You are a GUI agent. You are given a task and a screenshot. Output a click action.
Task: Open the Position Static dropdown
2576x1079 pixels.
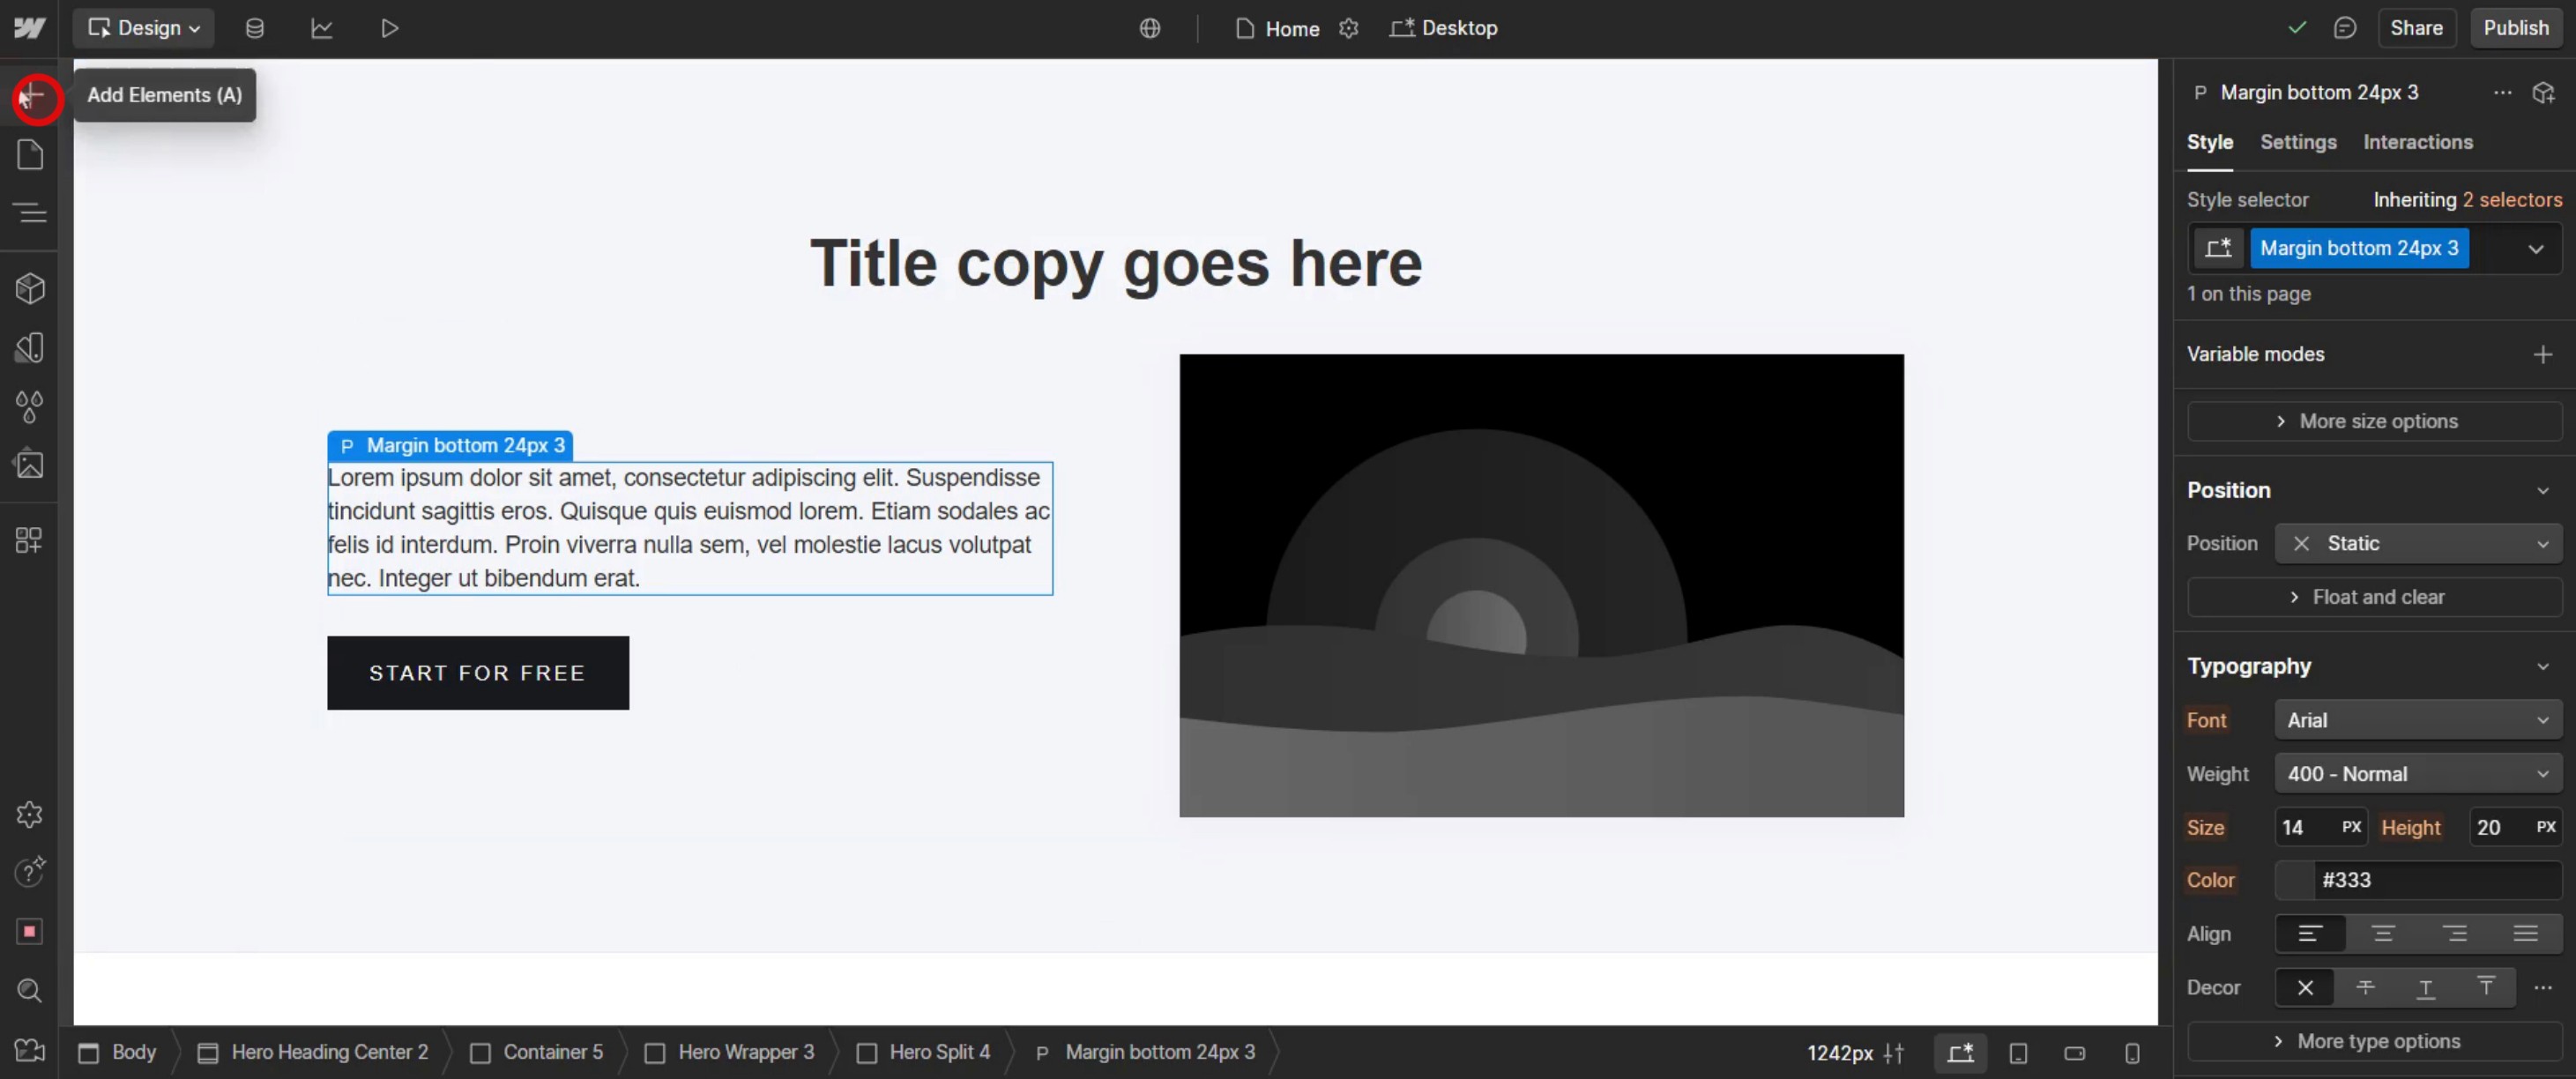pyautogui.click(x=2417, y=543)
